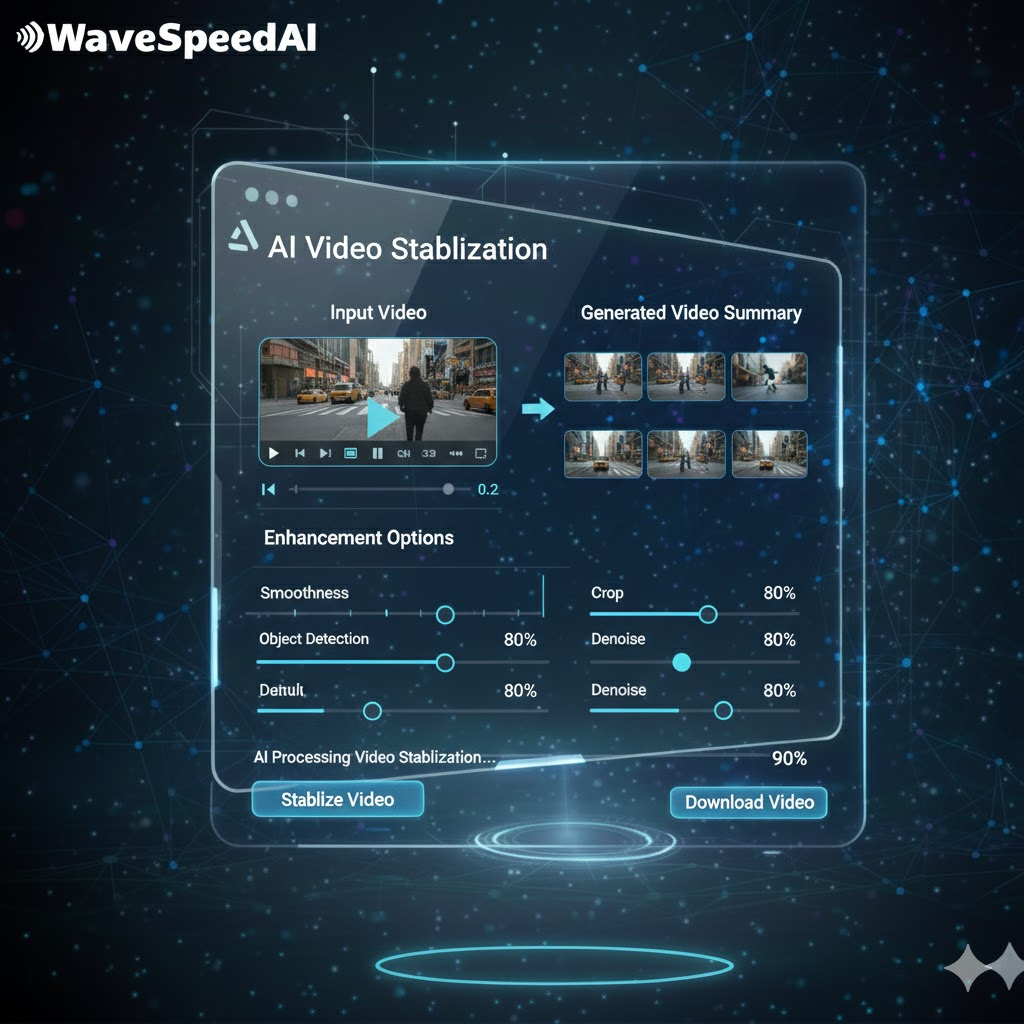Click the play icon in video controls
Viewport: 1024px width, 1024px height.
click(x=274, y=453)
